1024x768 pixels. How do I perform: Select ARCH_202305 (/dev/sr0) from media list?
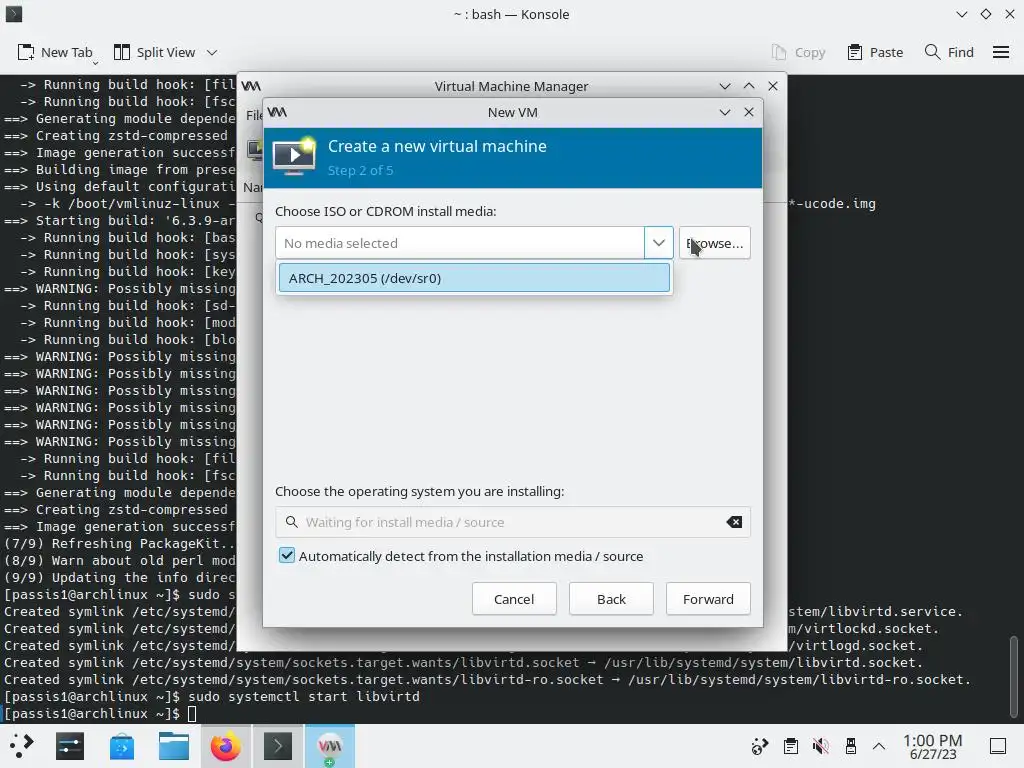(474, 278)
